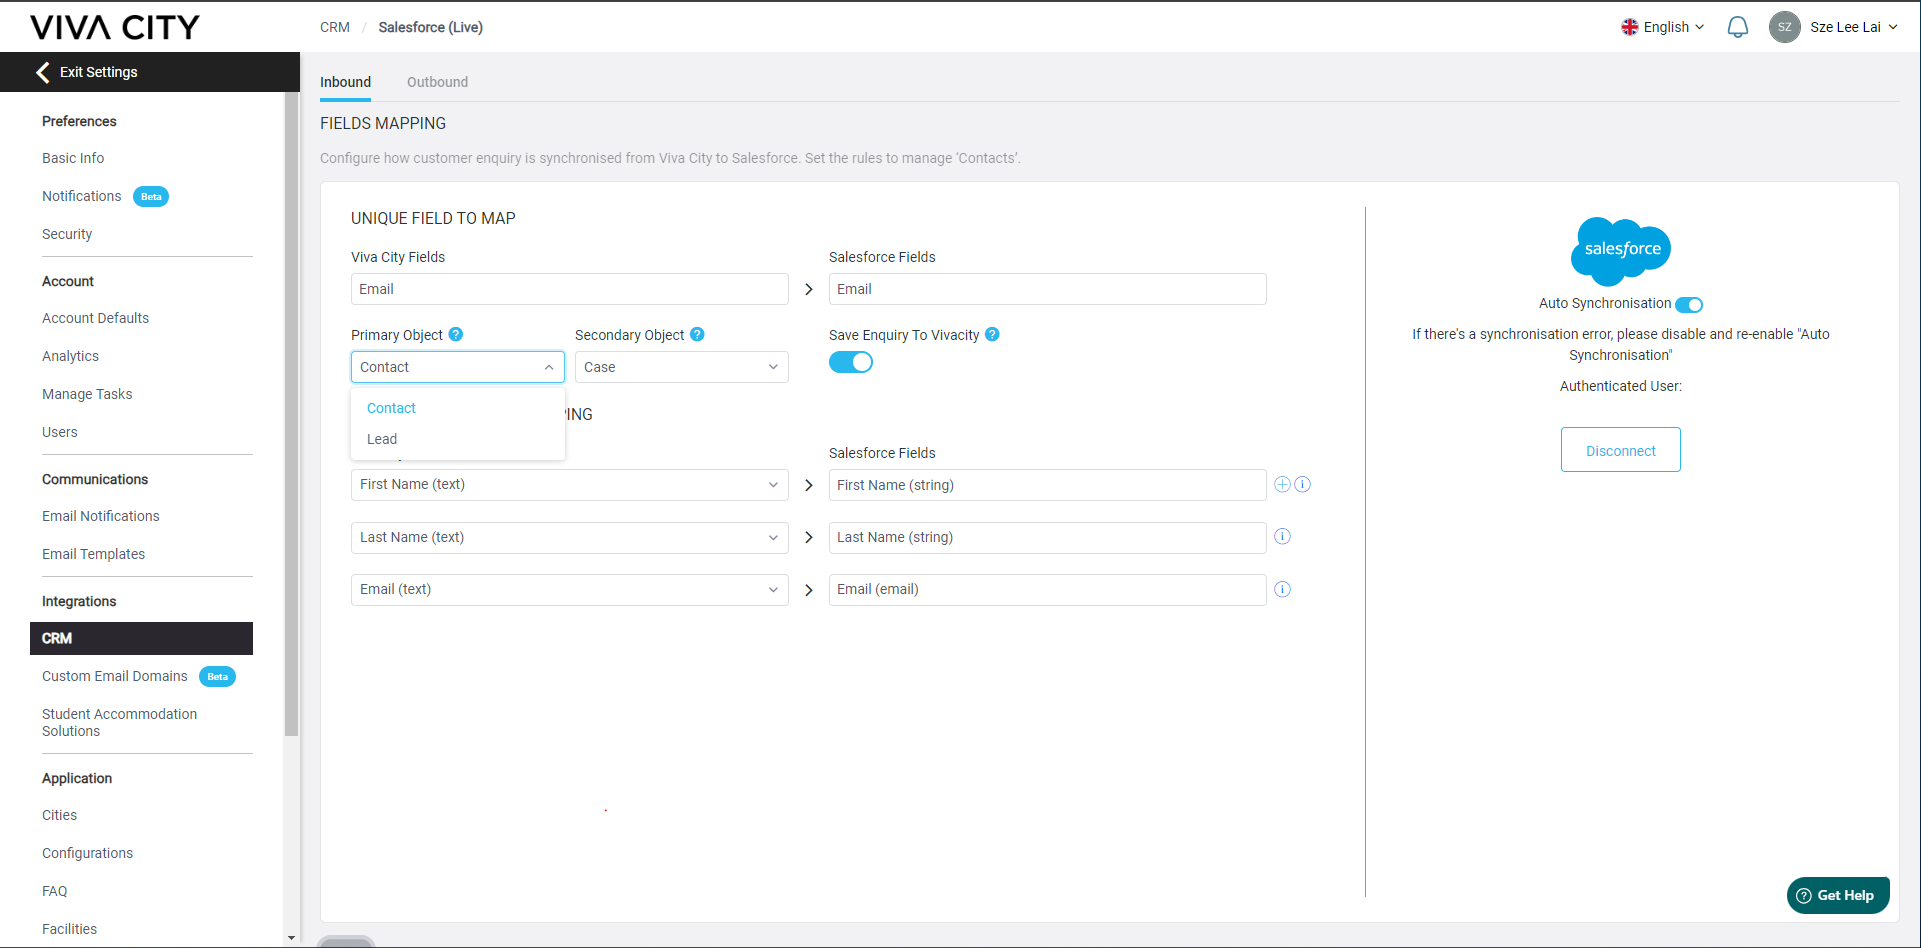The height and width of the screenshot is (948, 1921).
Task: Click the sidebar vertical scrollbar
Action: coord(291,414)
